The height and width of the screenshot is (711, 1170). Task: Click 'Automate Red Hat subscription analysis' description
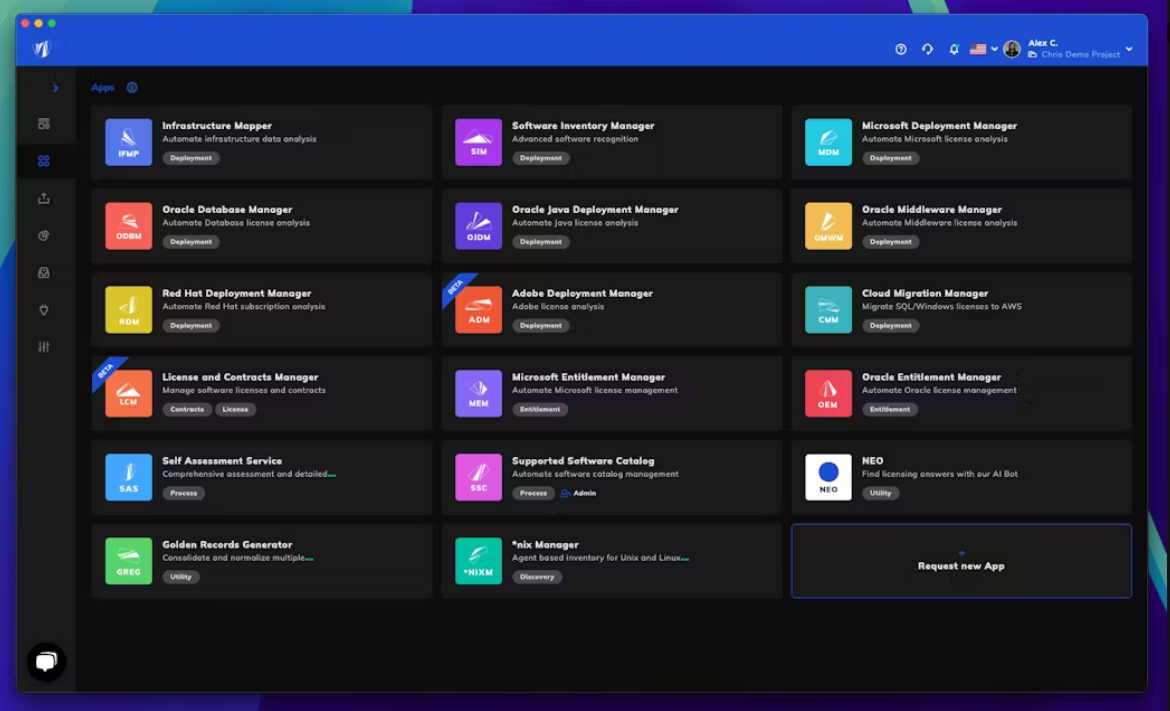[x=243, y=307]
